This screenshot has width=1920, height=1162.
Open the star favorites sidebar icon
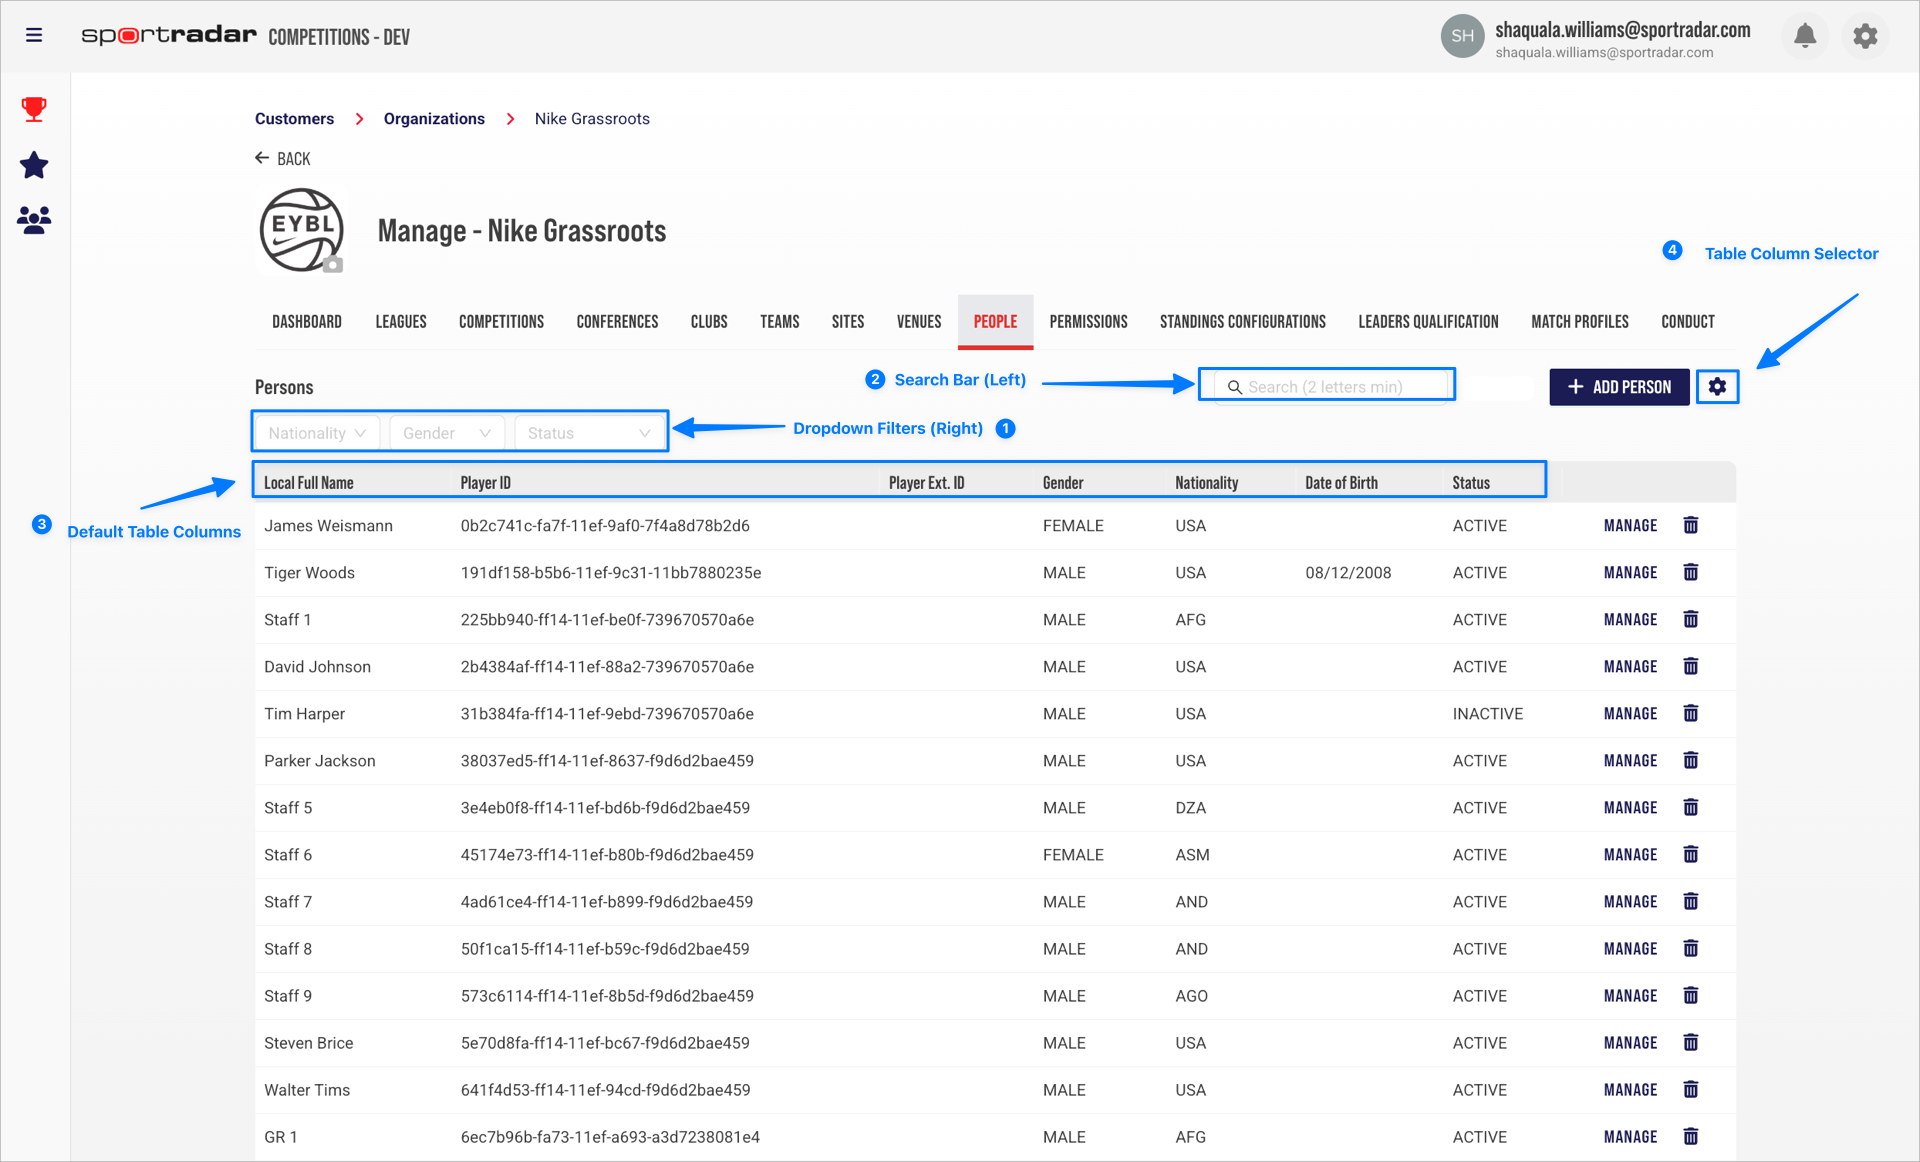pyautogui.click(x=34, y=165)
